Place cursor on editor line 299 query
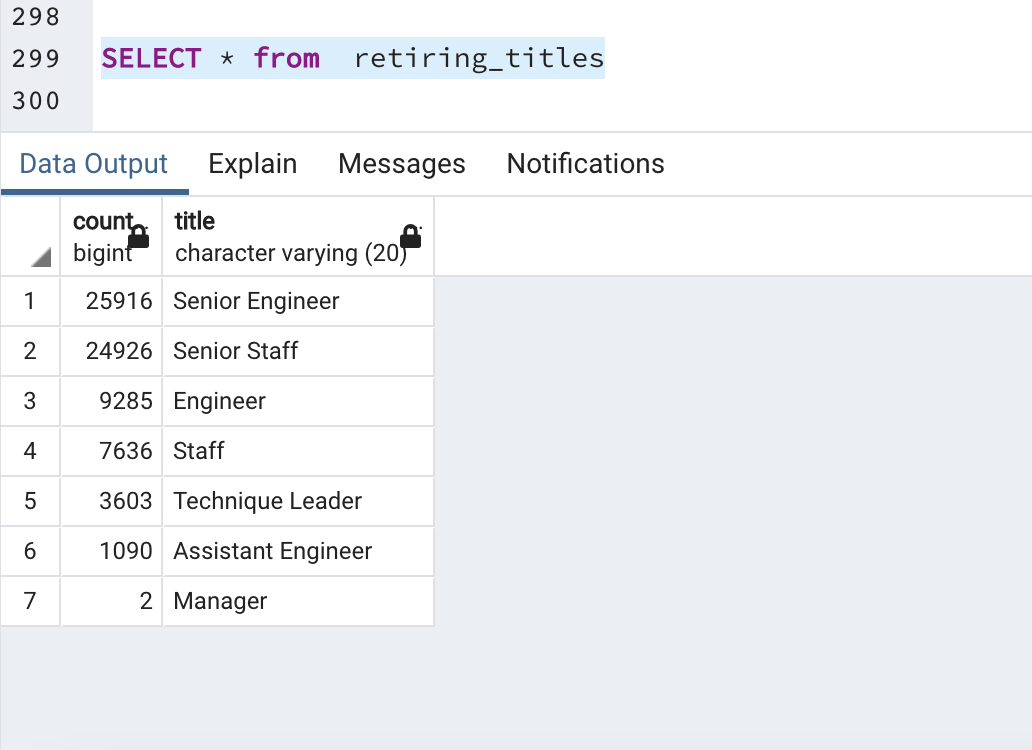 tap(353, 59)
